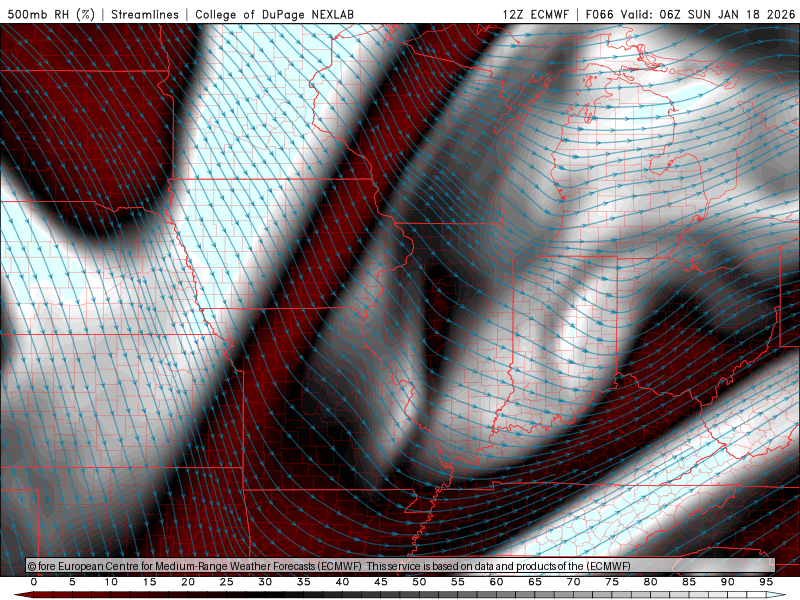Click the "75" value on the color scale

612,582
